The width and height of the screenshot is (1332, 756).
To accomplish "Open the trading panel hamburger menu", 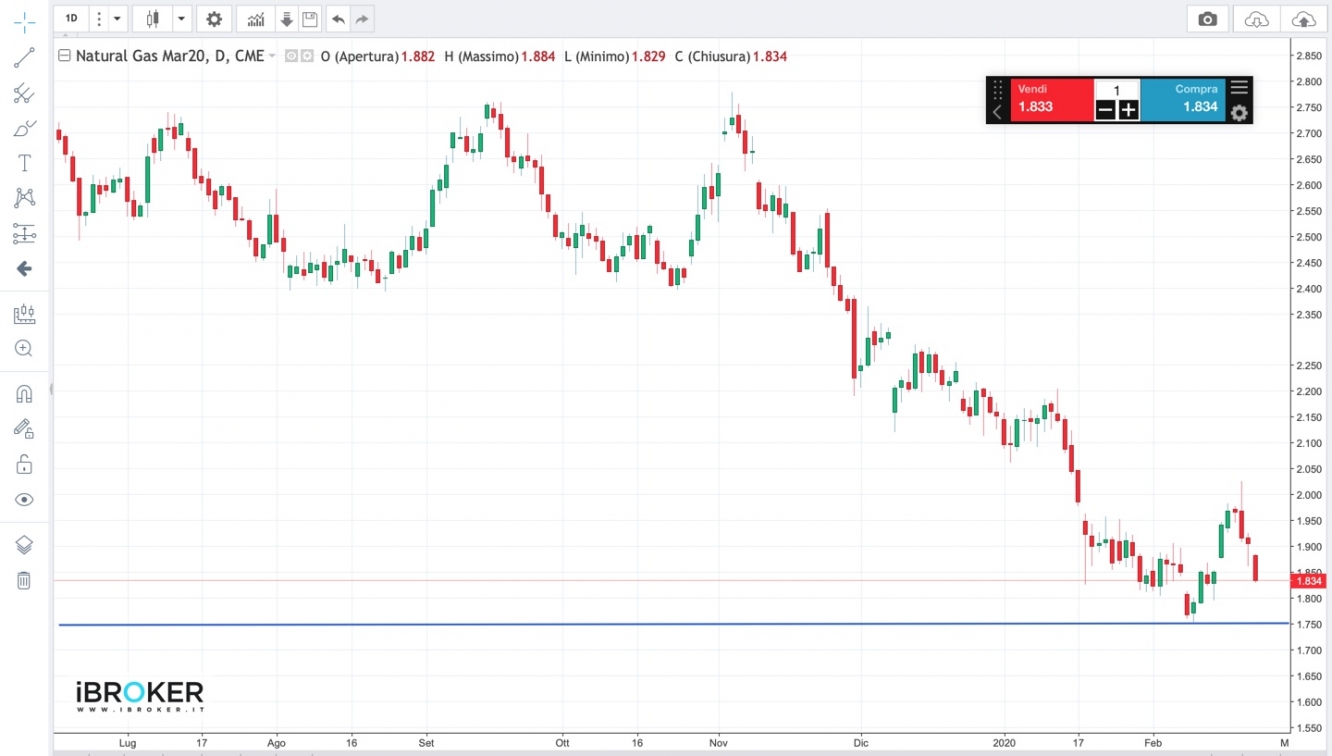I will (x=1239, y=88).
